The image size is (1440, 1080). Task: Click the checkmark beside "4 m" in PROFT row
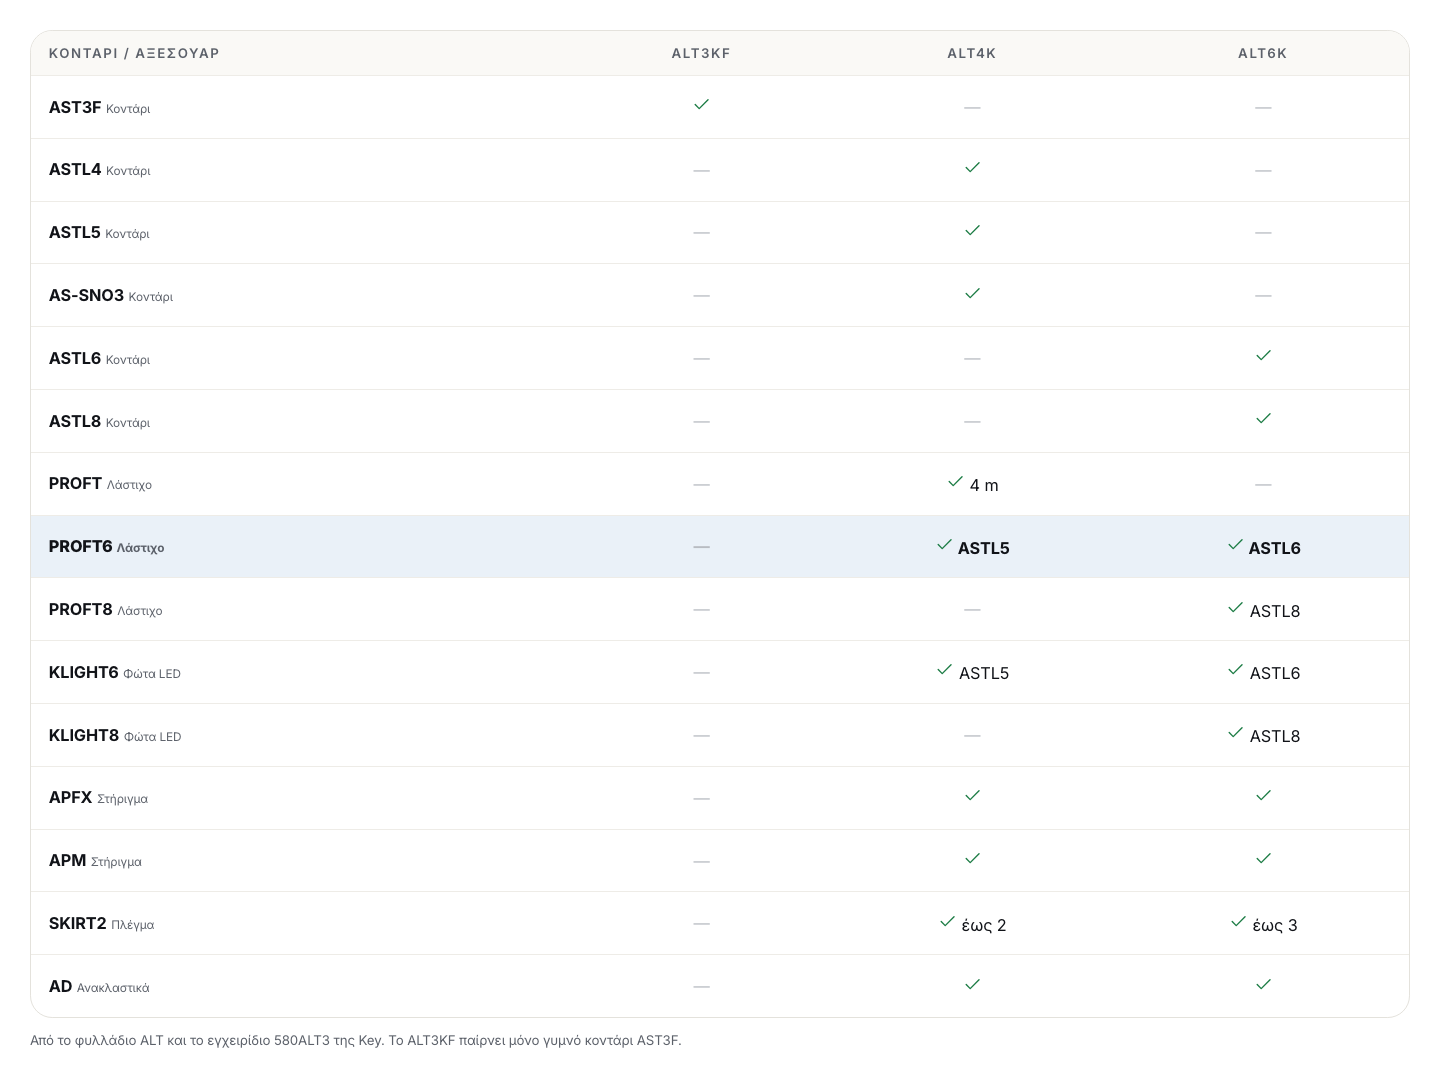(x=955, y=481)
